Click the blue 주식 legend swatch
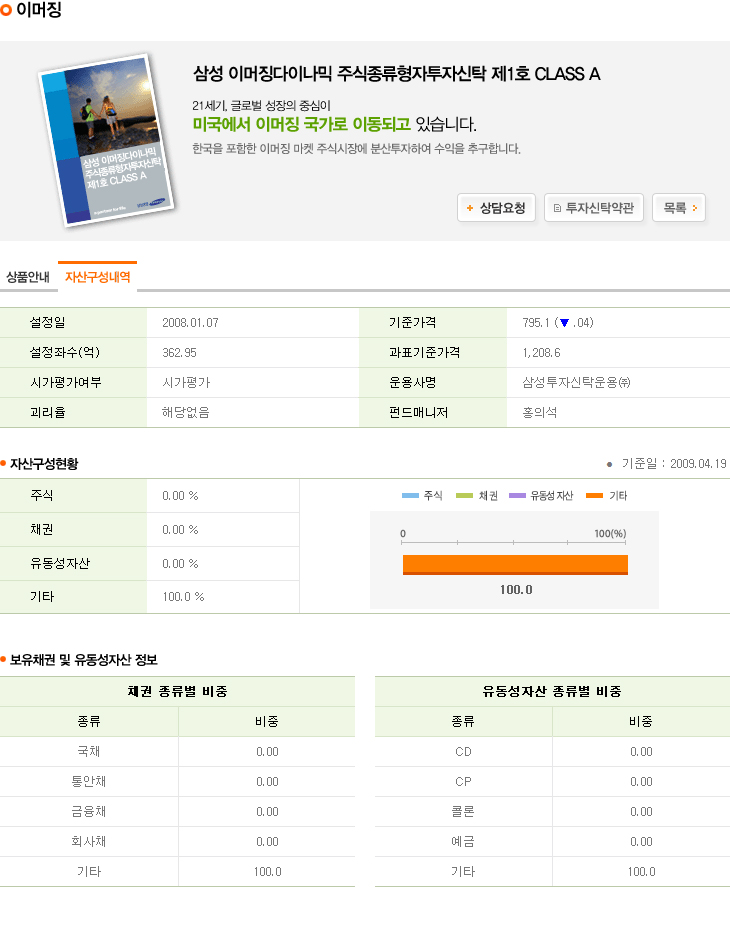Screen dimensions: 730x931 [410, 496]
